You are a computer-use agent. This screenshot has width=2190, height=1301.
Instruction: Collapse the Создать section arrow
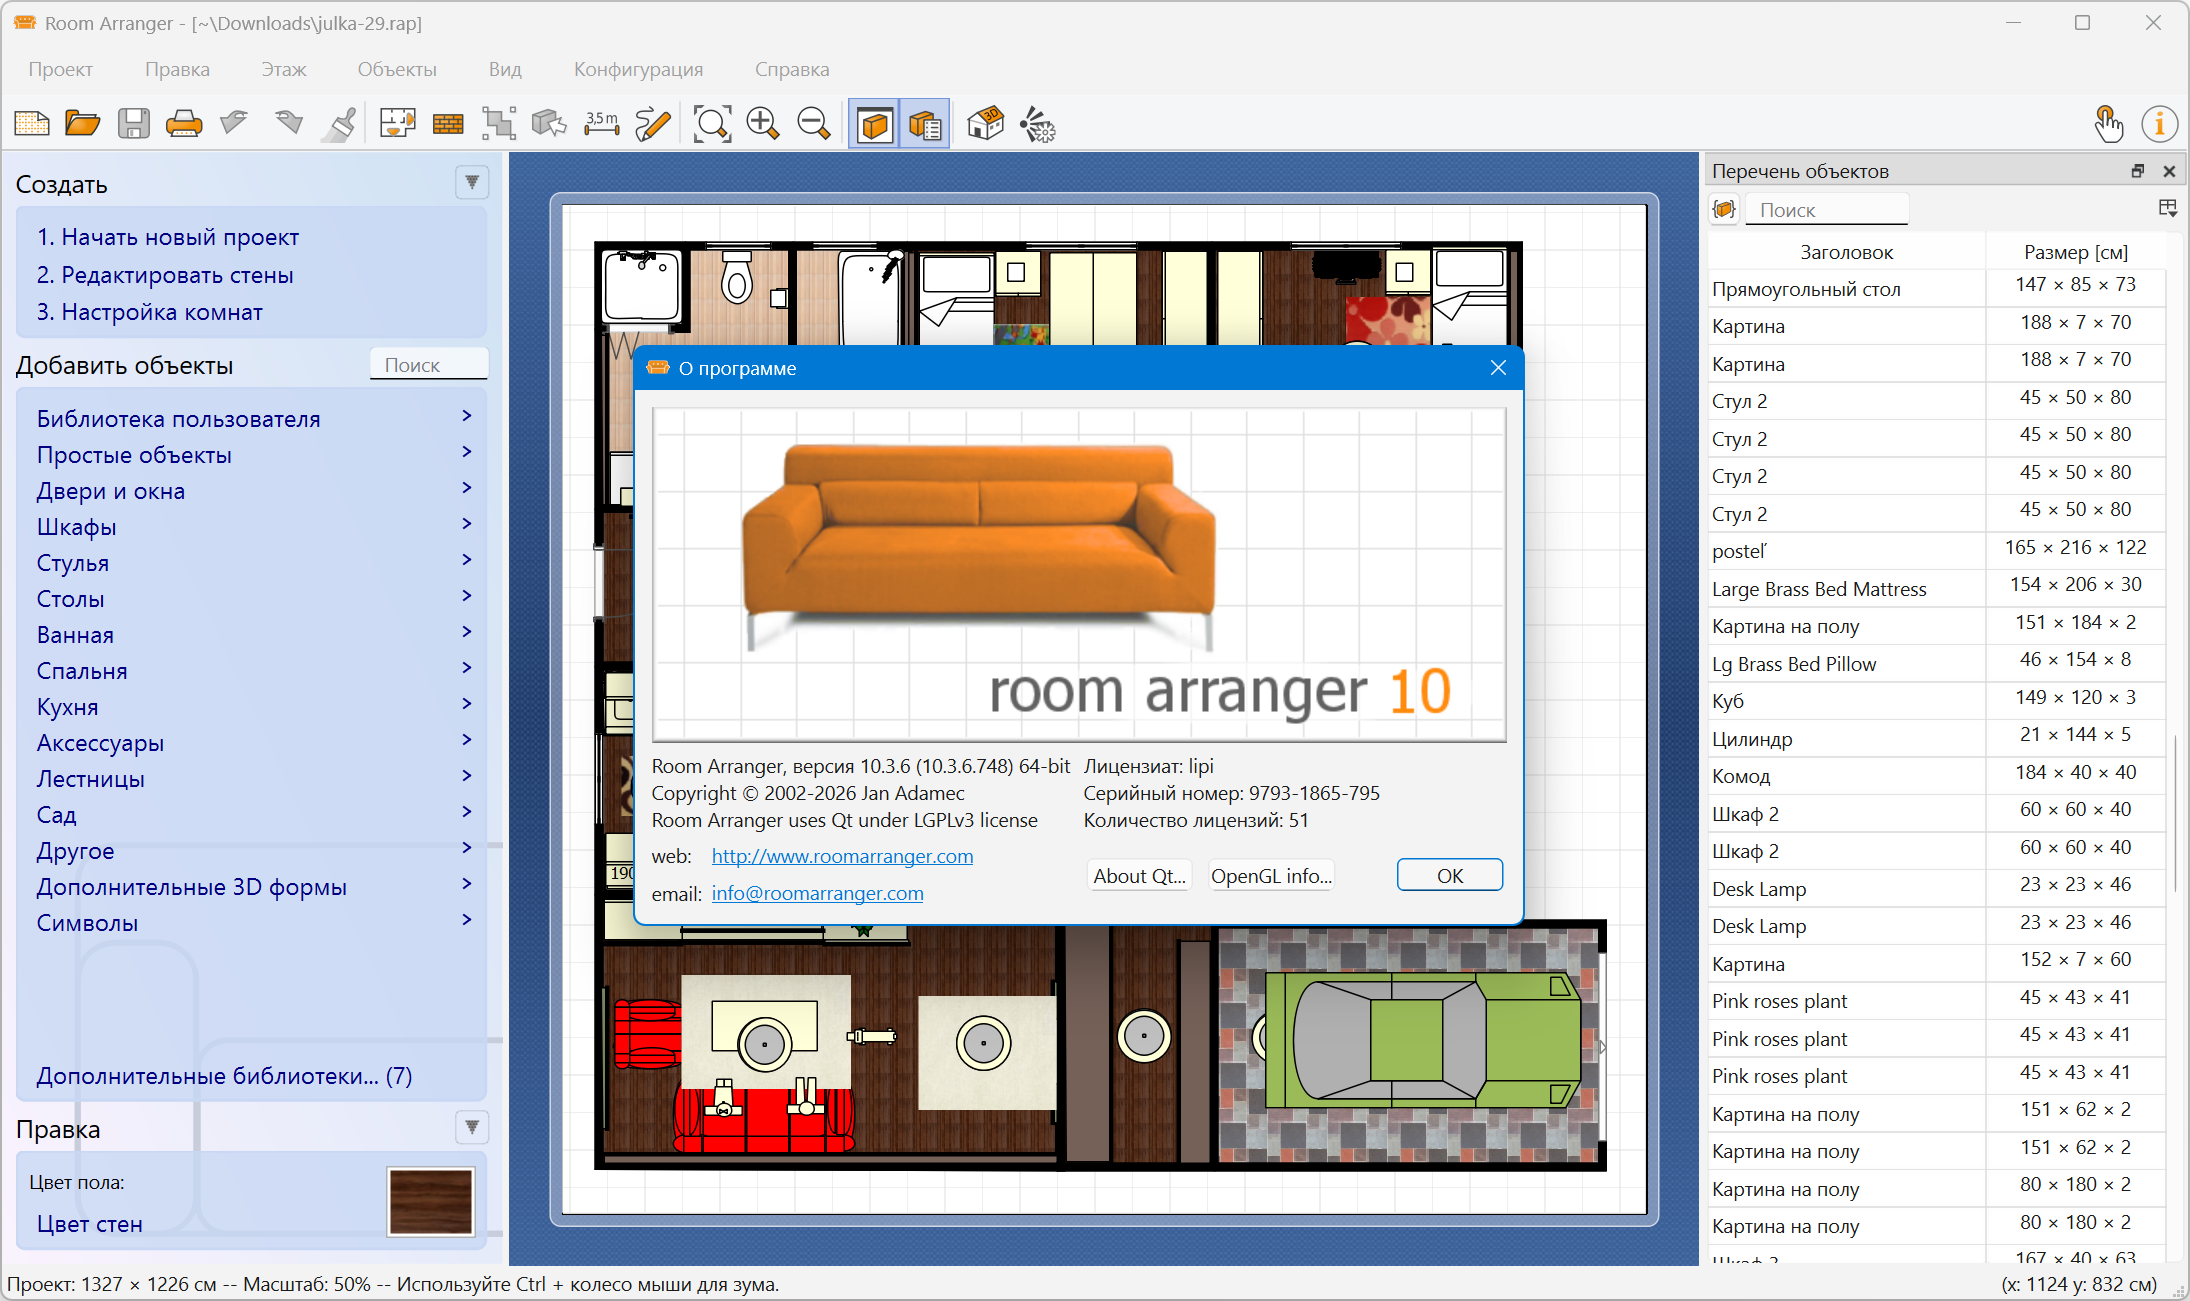point(472,183)
